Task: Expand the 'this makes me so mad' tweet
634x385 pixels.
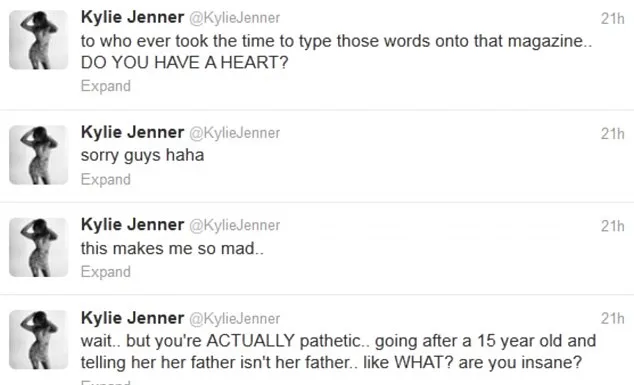Action: [x=106, y=272]
